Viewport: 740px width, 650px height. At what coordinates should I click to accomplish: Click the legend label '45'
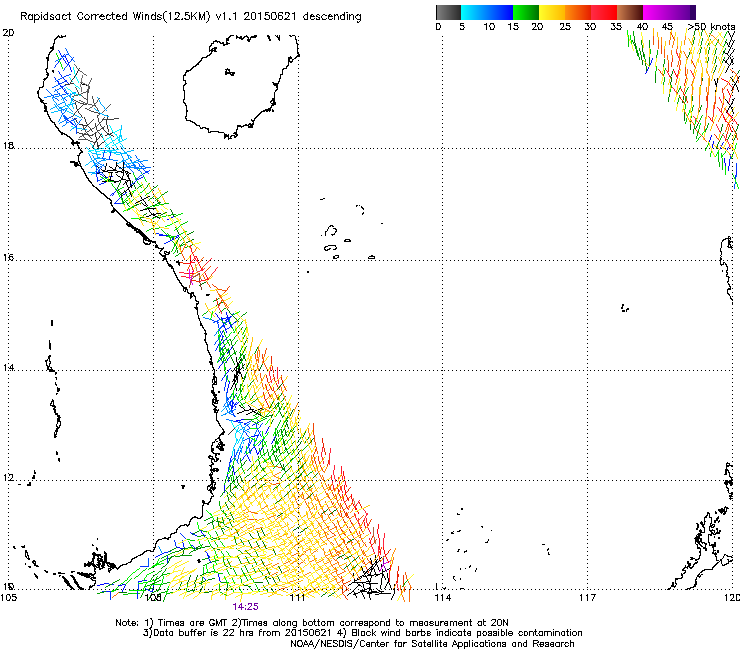[667, 27]
